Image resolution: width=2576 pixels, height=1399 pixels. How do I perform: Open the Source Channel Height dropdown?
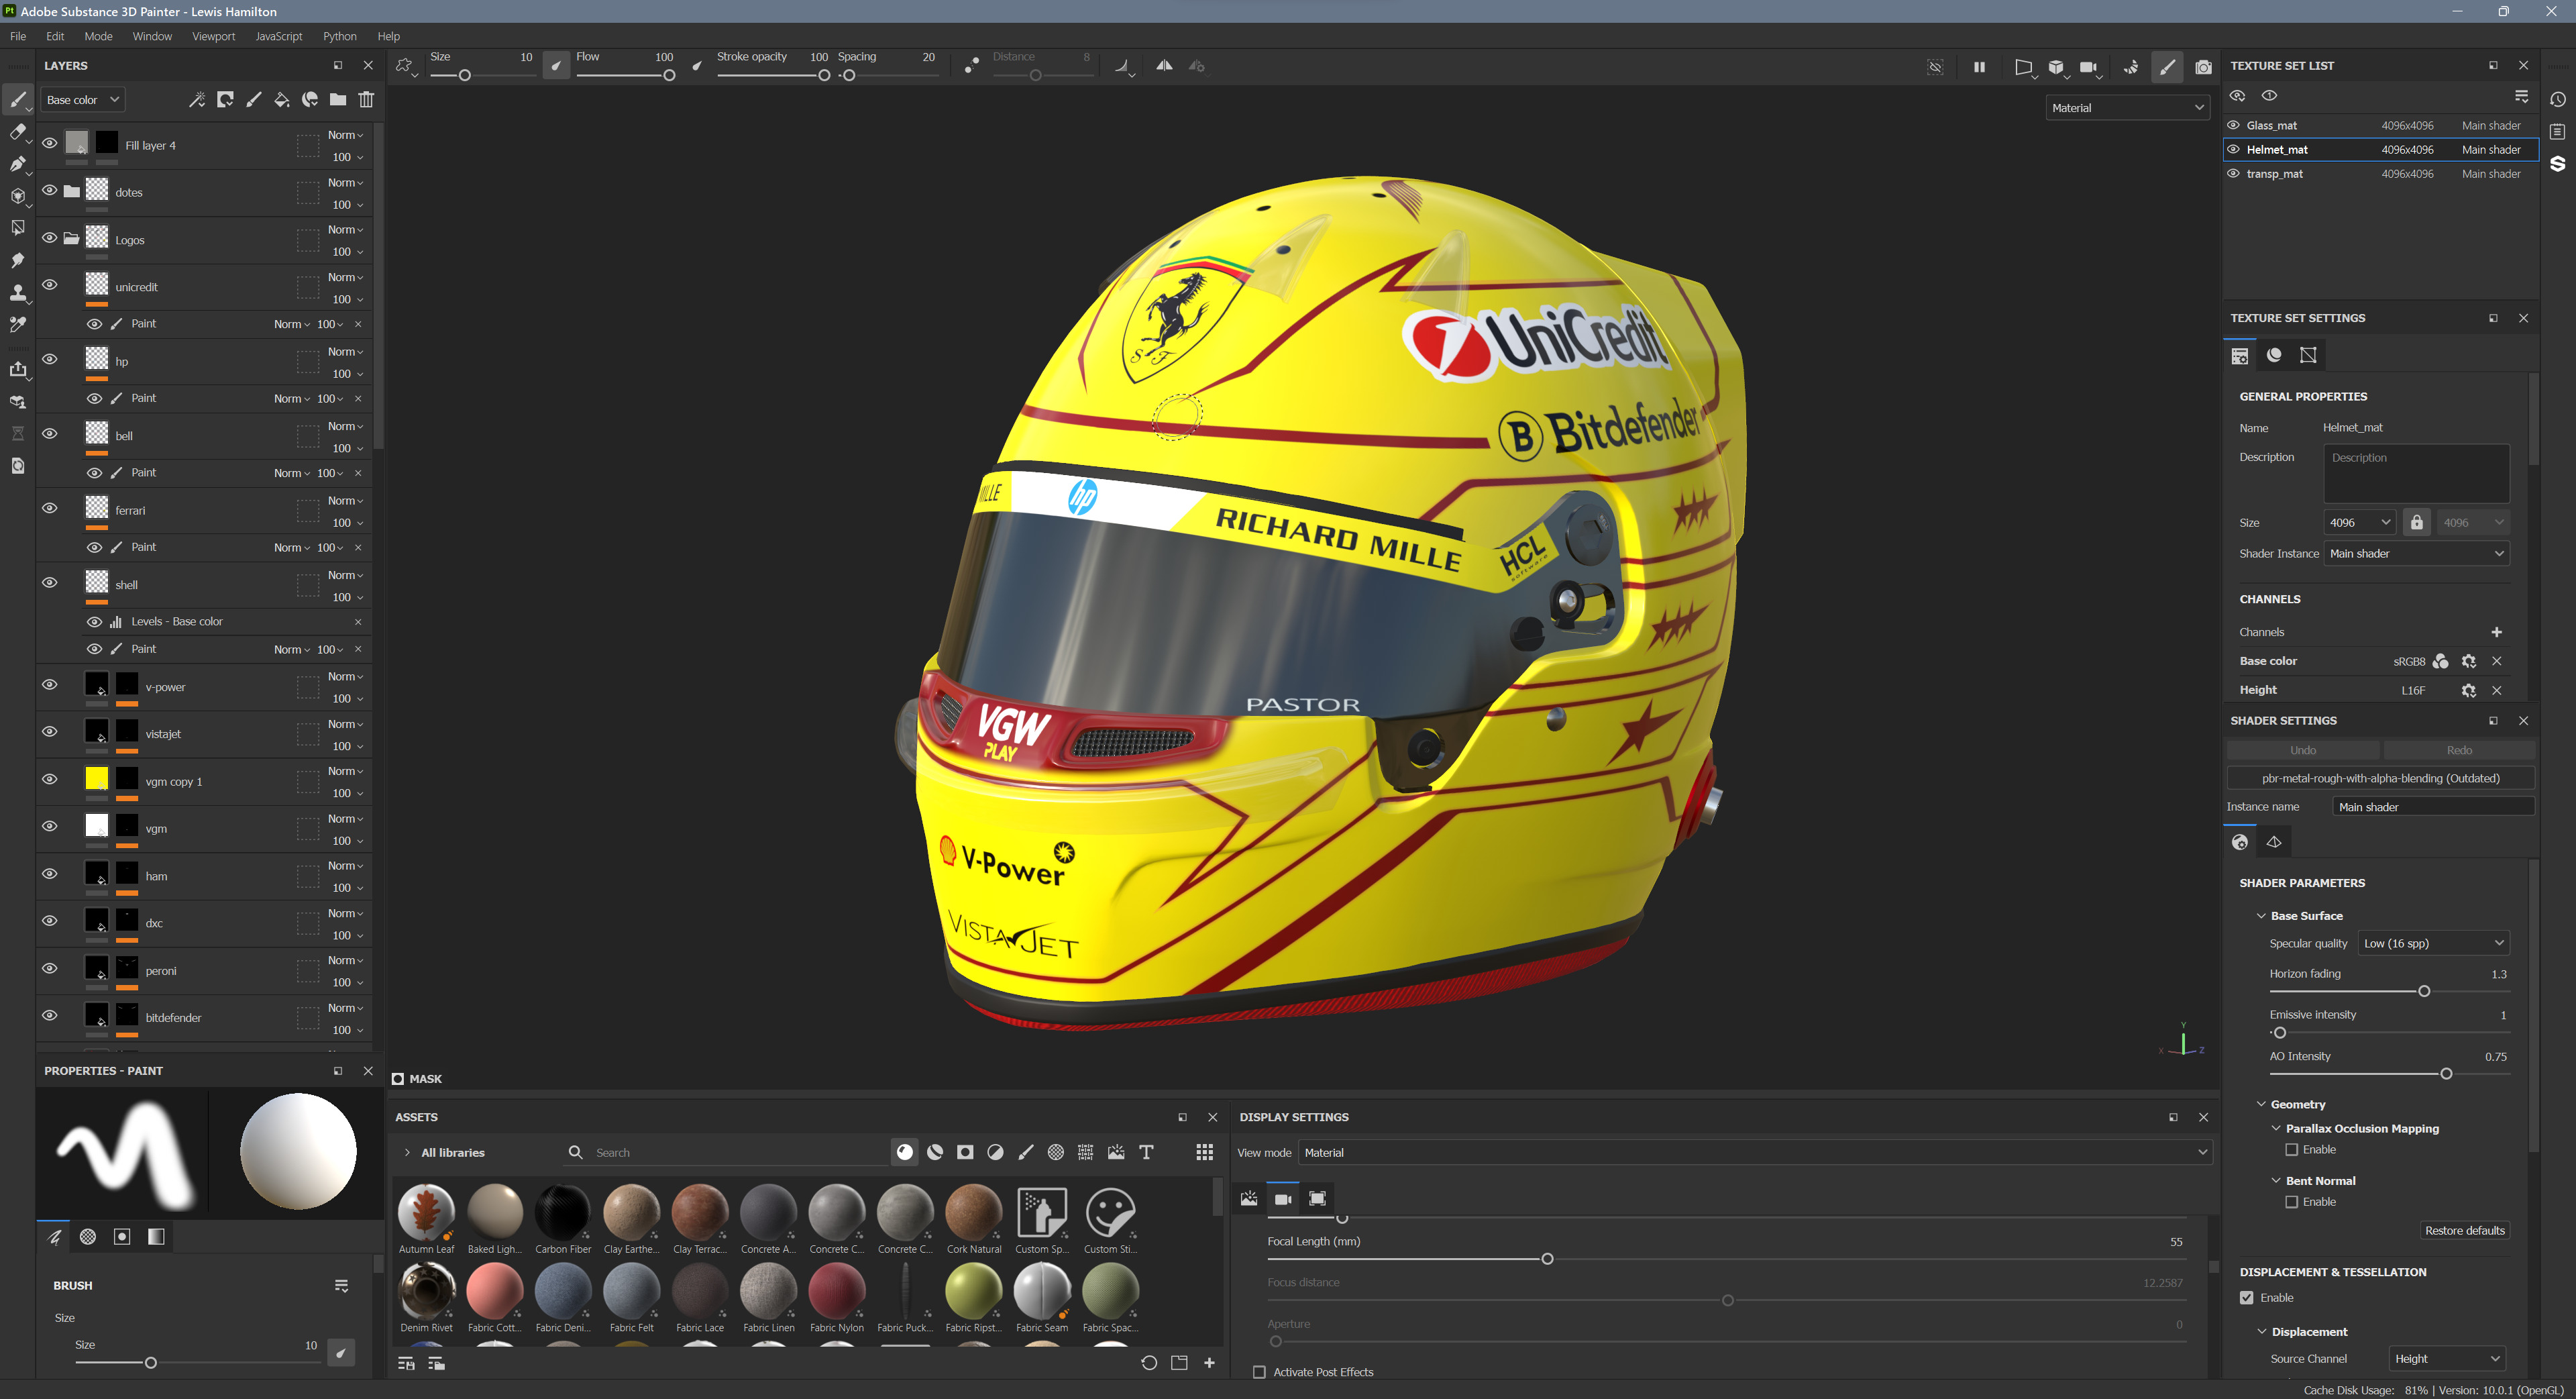coord(2447,1358)
